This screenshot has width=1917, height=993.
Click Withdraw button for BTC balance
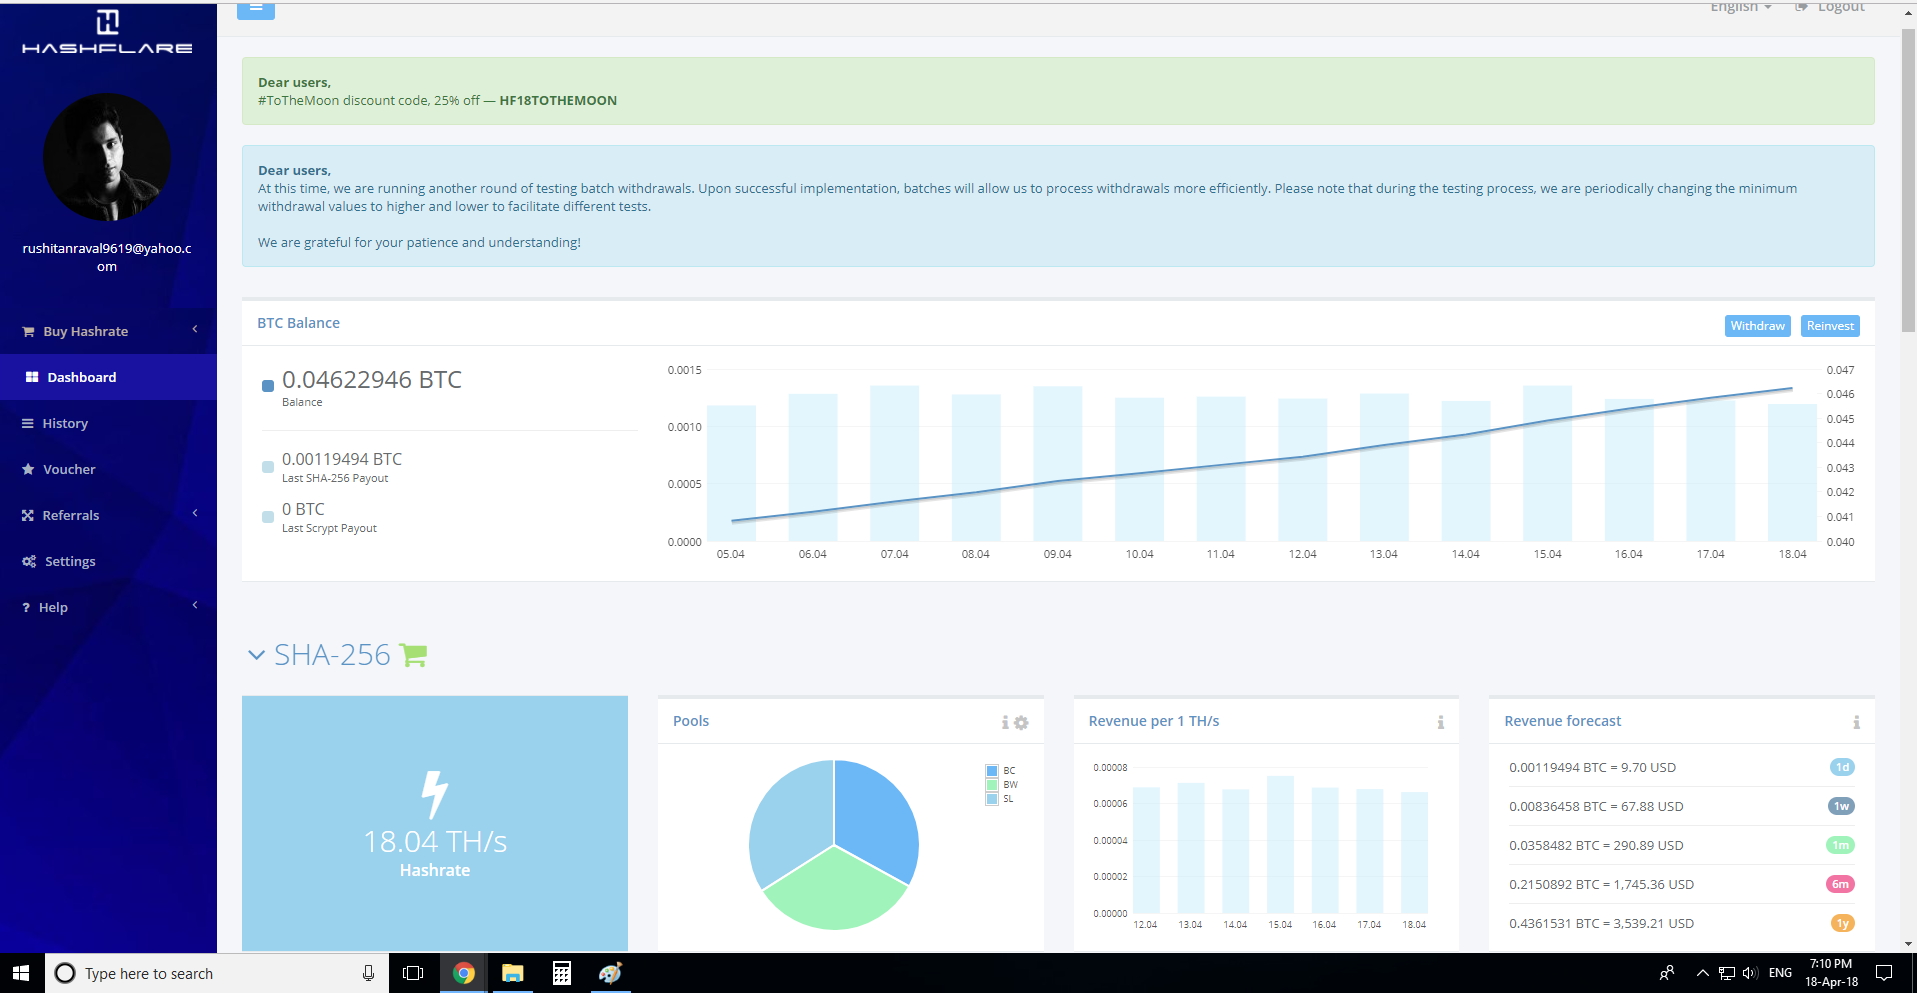point(1758,326)
